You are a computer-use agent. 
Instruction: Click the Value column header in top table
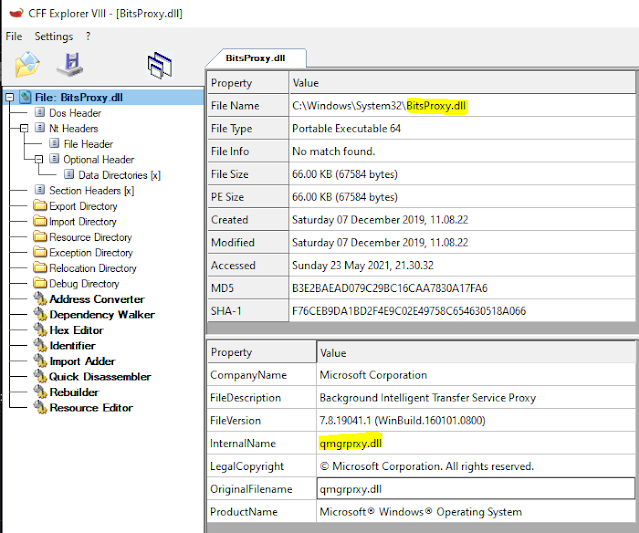[462, 83]
